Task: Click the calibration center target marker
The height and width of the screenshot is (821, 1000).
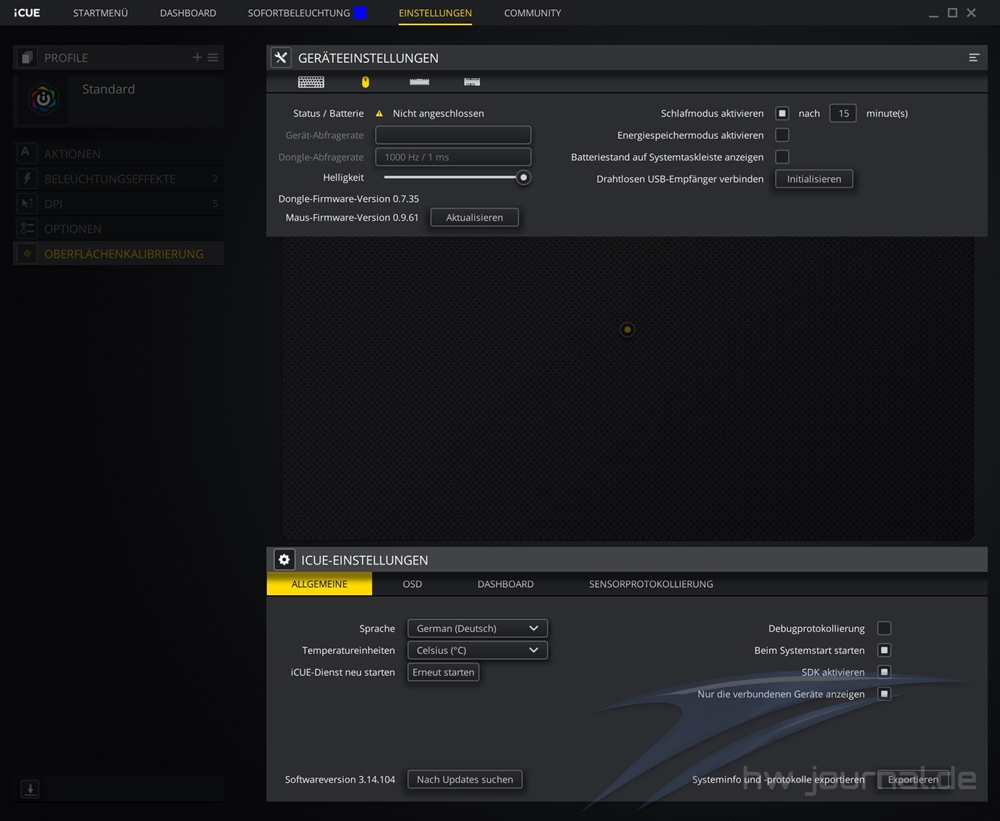Action: 627,330
